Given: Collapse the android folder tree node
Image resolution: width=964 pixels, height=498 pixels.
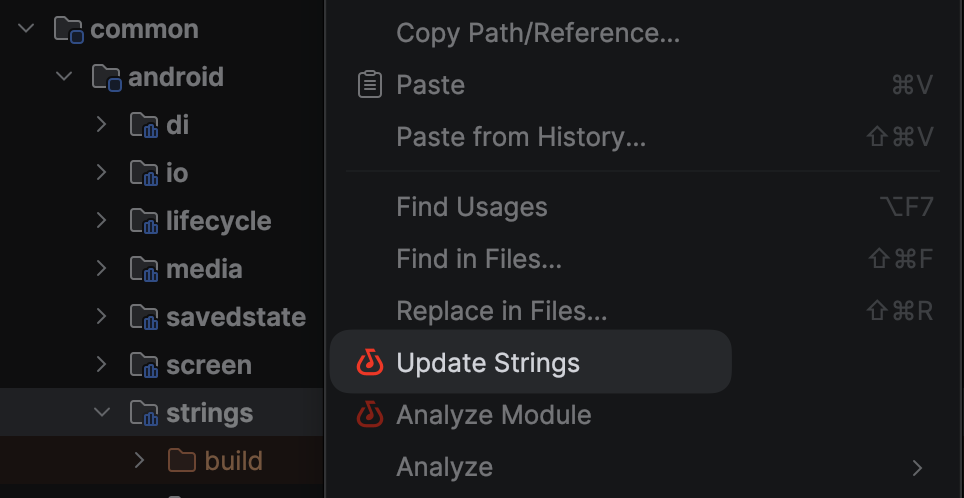Looking at the screenshot, I should 64,77.
